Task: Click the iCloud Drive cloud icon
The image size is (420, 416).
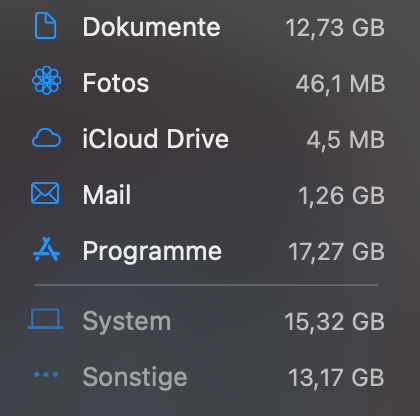Action: pyautogui.click(x=46, y=138)
